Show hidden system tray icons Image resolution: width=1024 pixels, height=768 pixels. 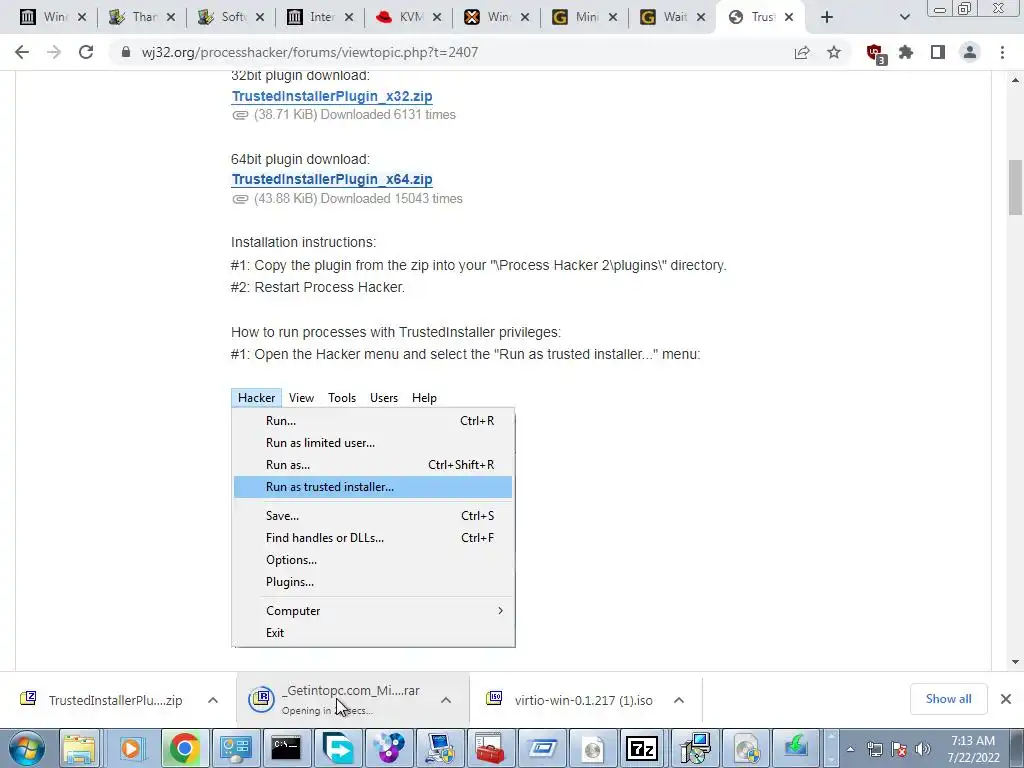click(x=850, y=749)
